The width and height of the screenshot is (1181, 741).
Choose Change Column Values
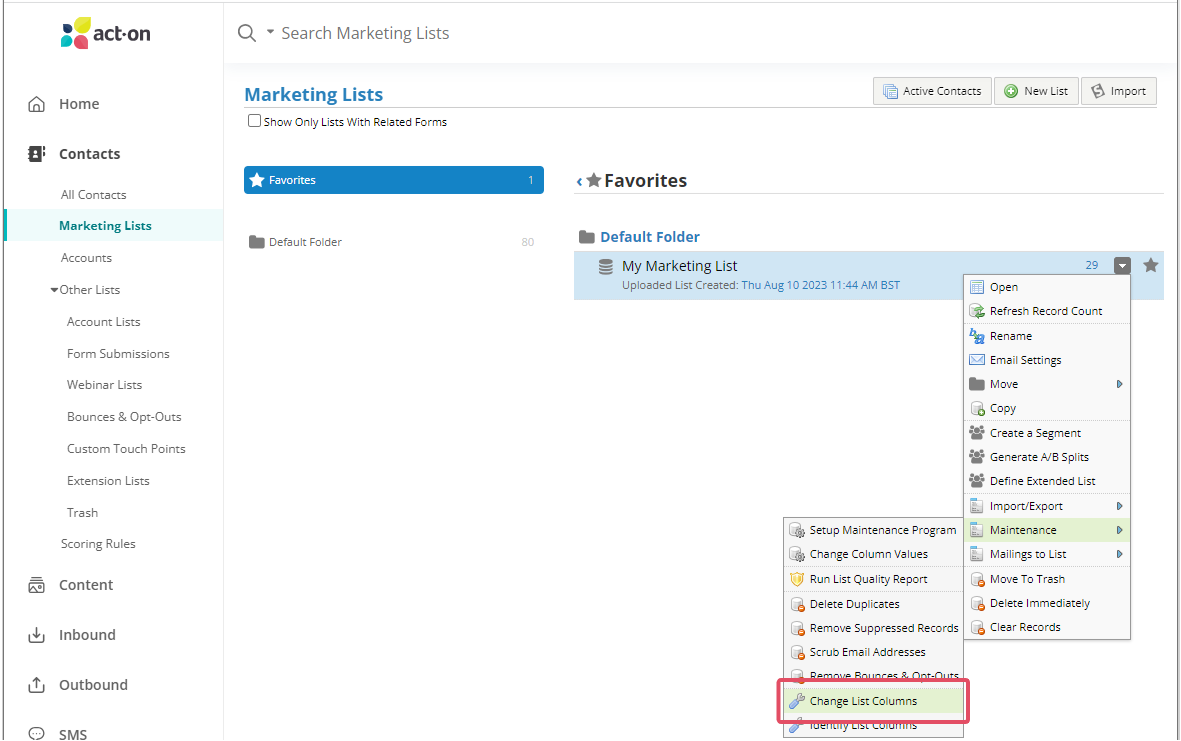click(x=874, y=554)
